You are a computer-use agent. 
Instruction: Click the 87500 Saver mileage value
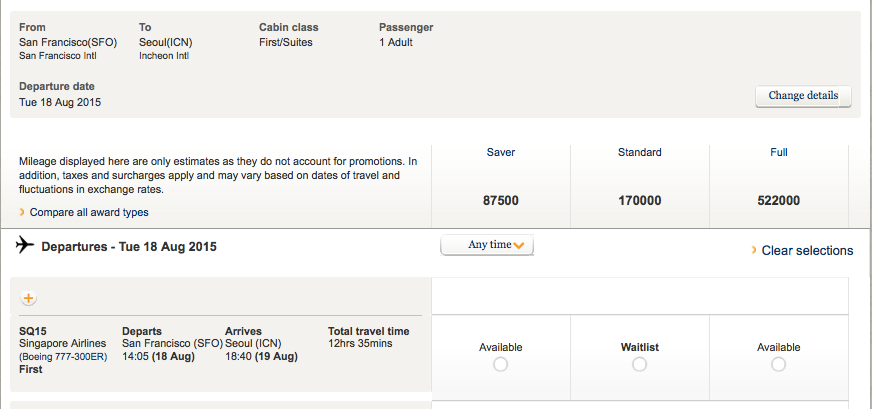[501, 200]
